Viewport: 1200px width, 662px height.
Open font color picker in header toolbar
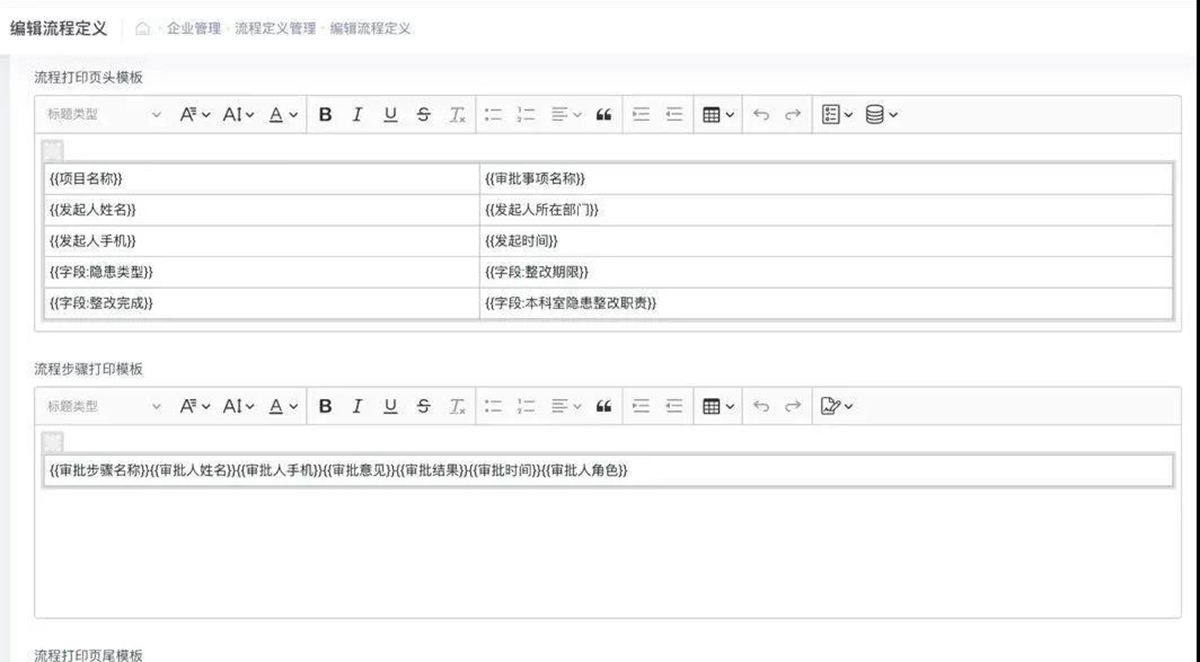(x=283, y=115)
